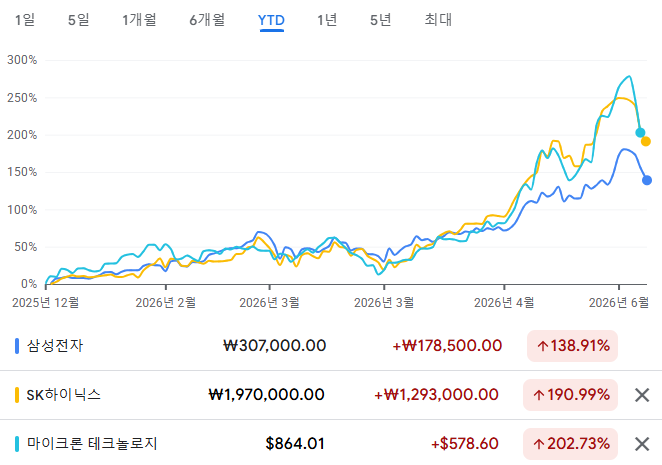
Task: Click the 2025년 12월 axis label
Action: pos(46,303)
